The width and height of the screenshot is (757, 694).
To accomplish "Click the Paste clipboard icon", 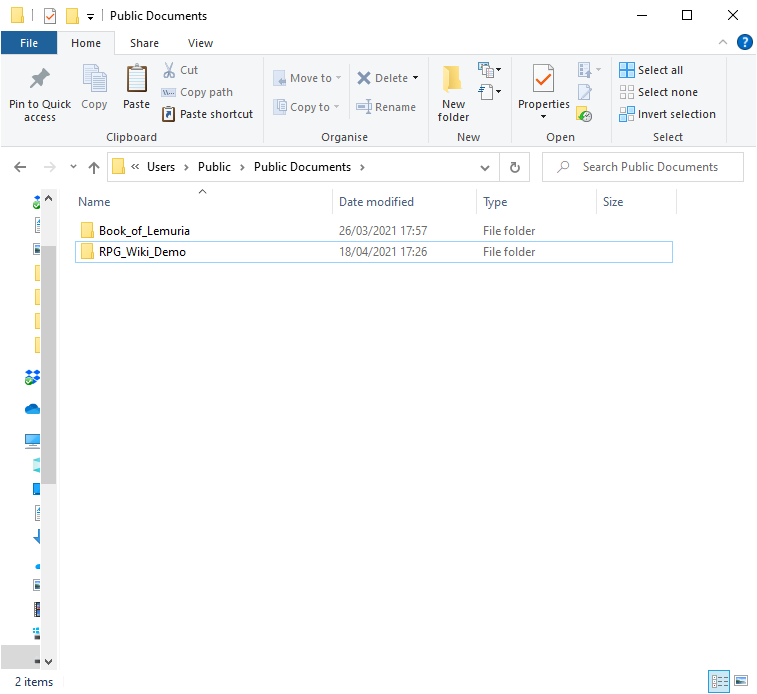I will pos(137,78).
